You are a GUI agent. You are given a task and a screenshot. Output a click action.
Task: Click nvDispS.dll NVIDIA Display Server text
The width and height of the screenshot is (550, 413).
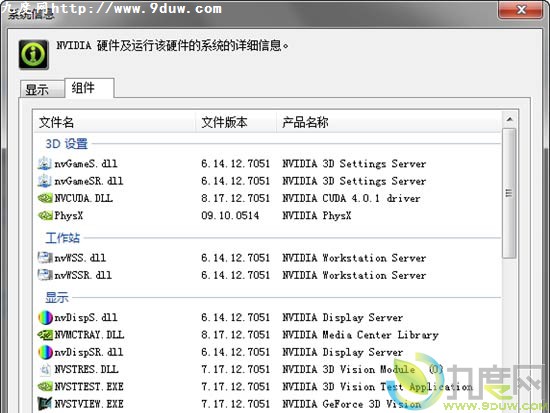pyautogui.click(x=343, y=318)
